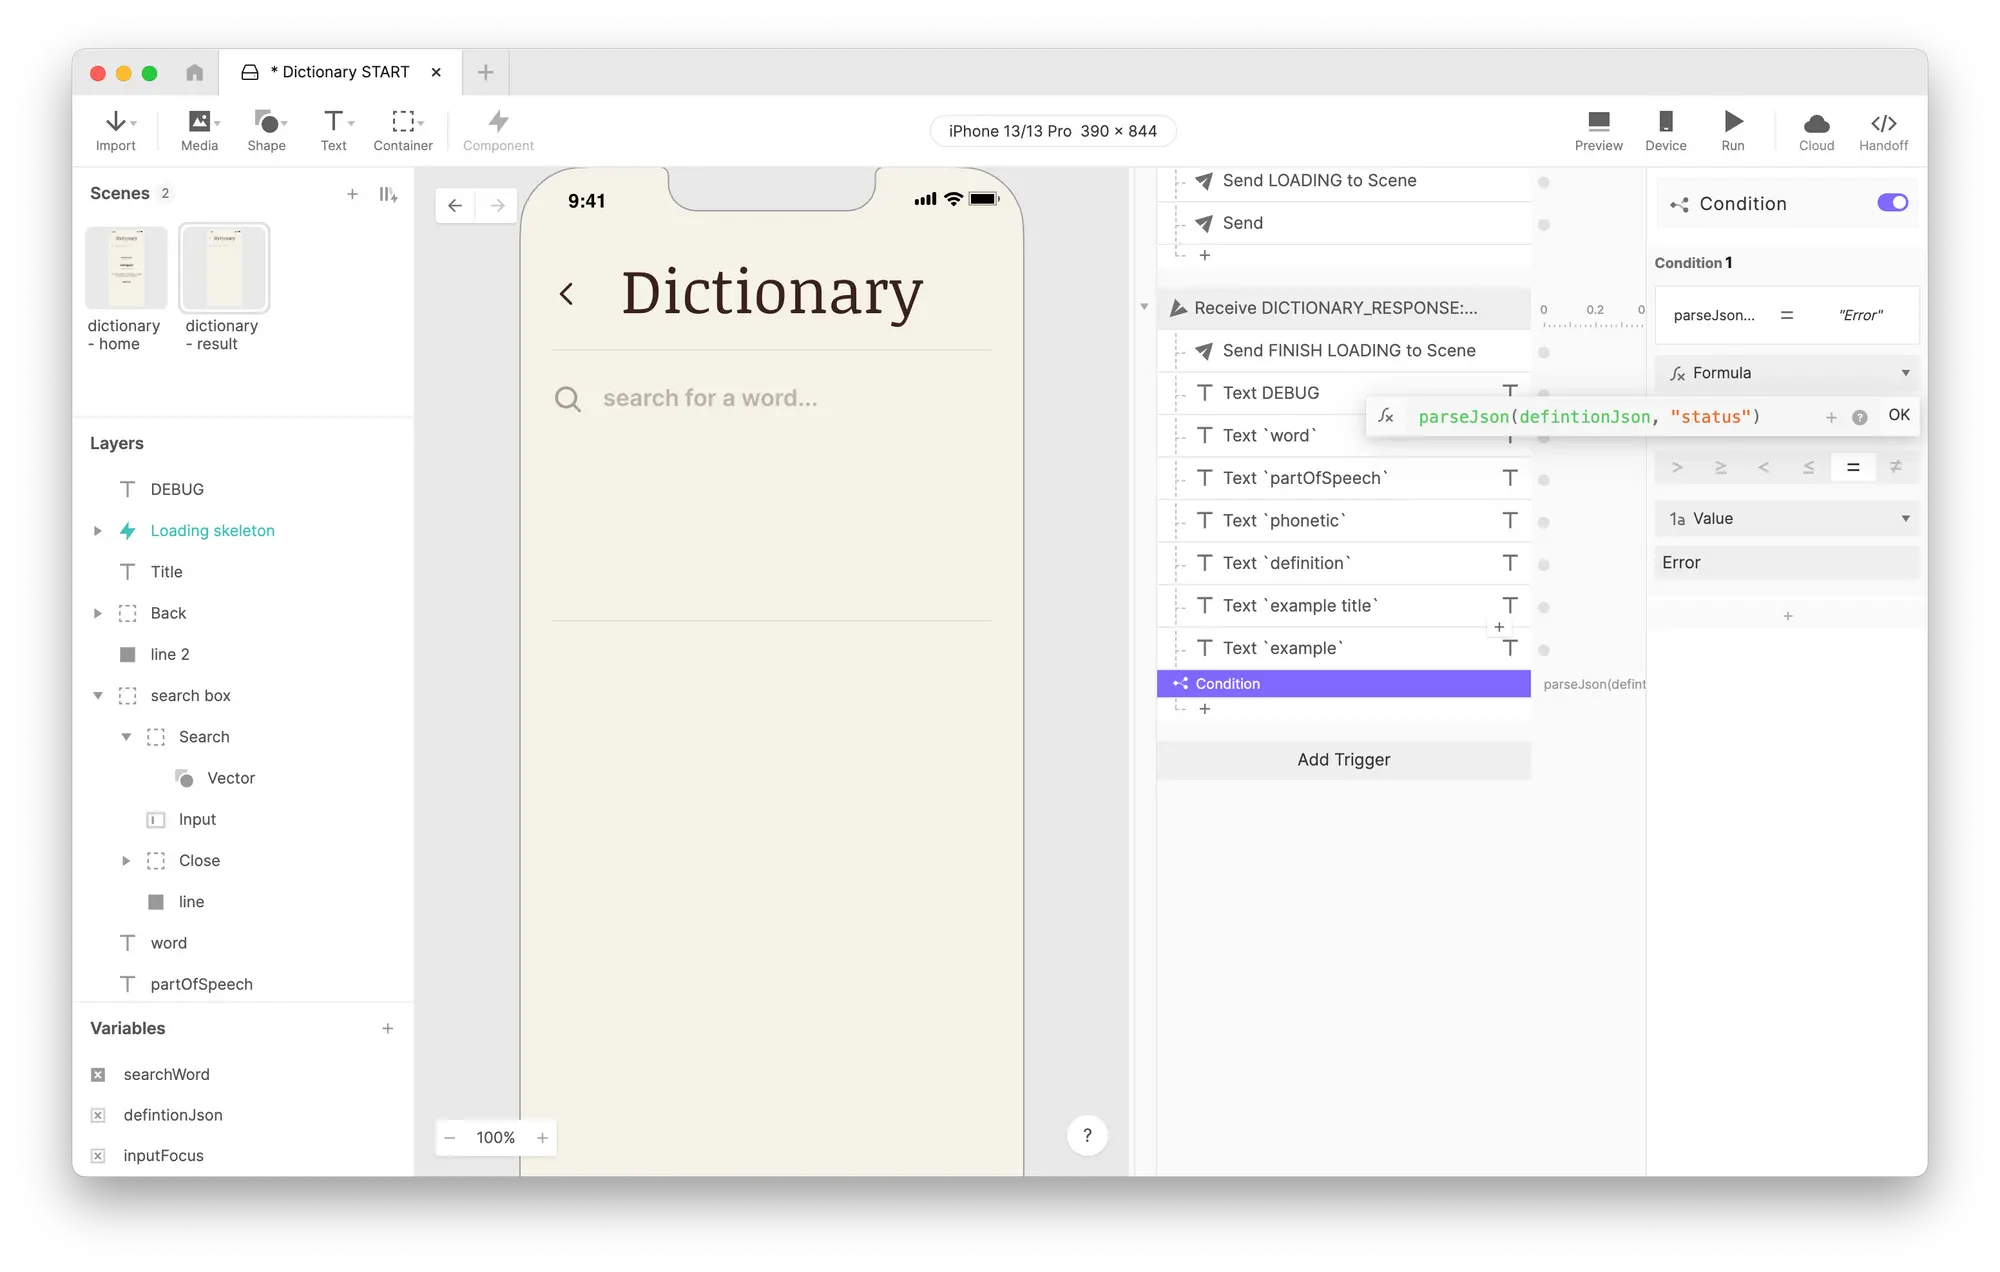Expand the Loading skeleton layer
2000x1272 pixels.
pyautogui.click(x=97, y=531)
